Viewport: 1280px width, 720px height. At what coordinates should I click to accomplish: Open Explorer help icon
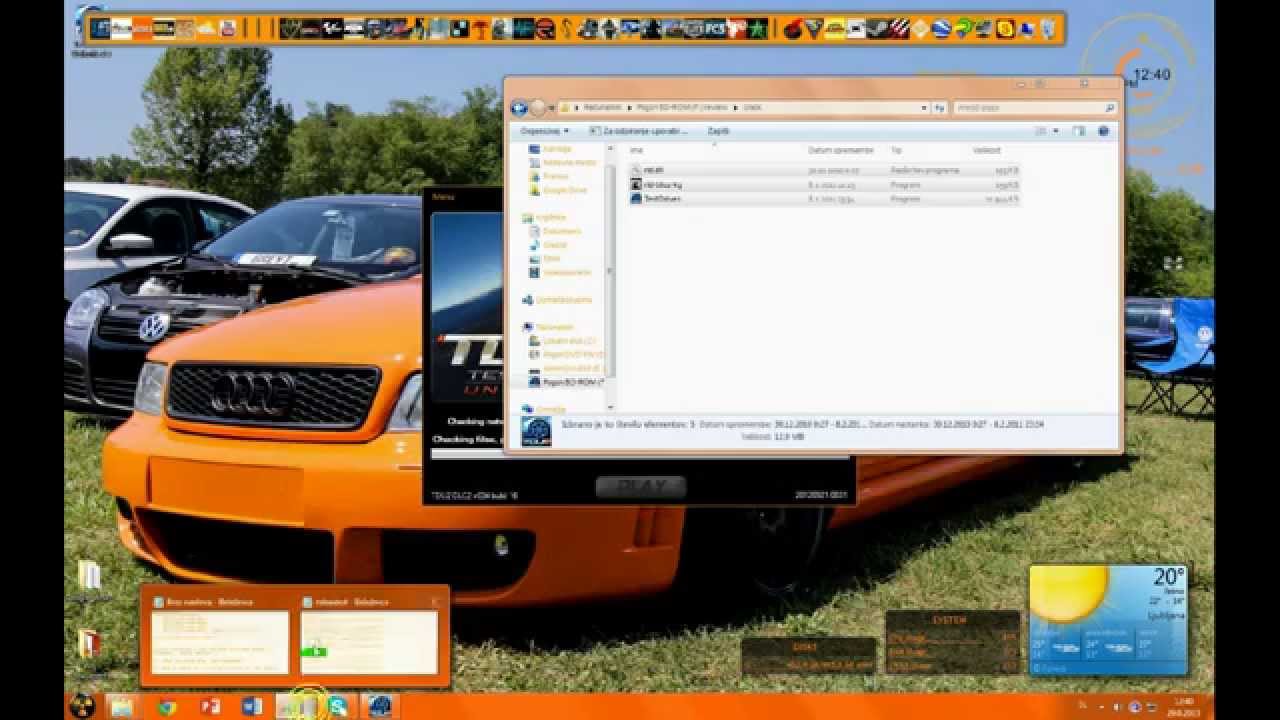[x=1104, y=131]
